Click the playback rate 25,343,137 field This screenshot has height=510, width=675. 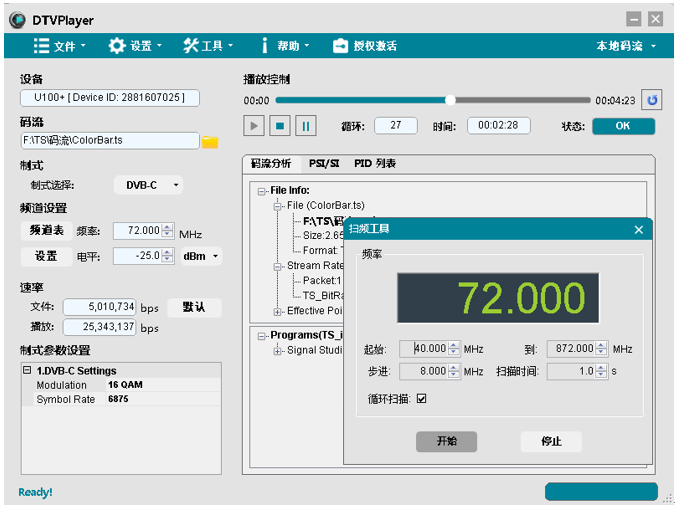pyautogui.click(x=99, y=327)
